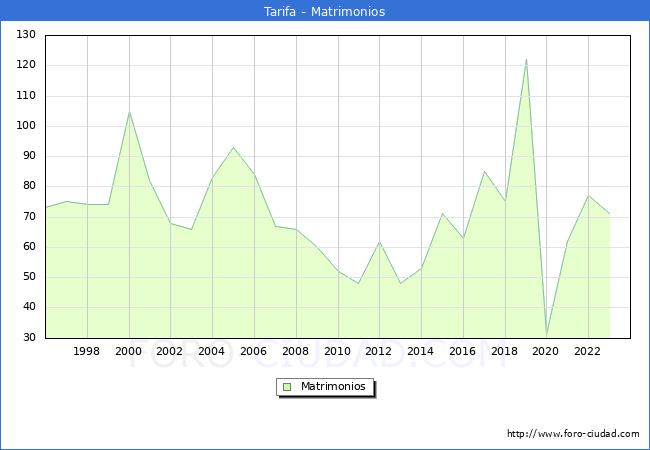This screenshot has width=650, height=450.
Task: Click the year 2000 peak point
Action: coord(129,111)
